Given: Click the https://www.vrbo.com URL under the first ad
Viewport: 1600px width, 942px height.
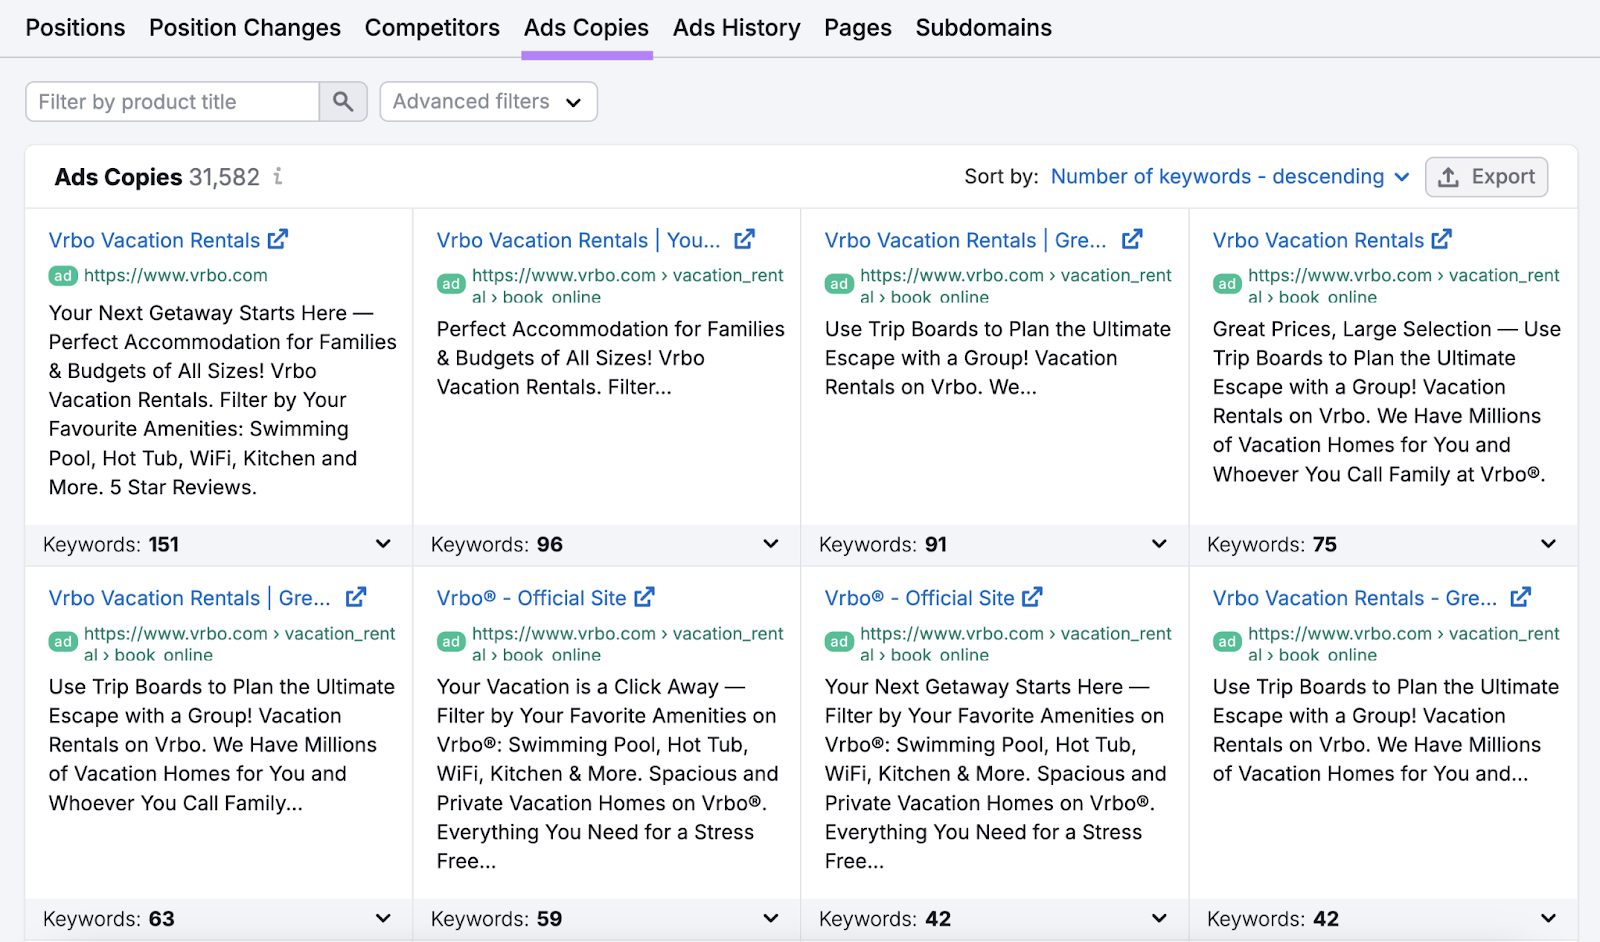Looking at the screenshot, I should (176, 275).
